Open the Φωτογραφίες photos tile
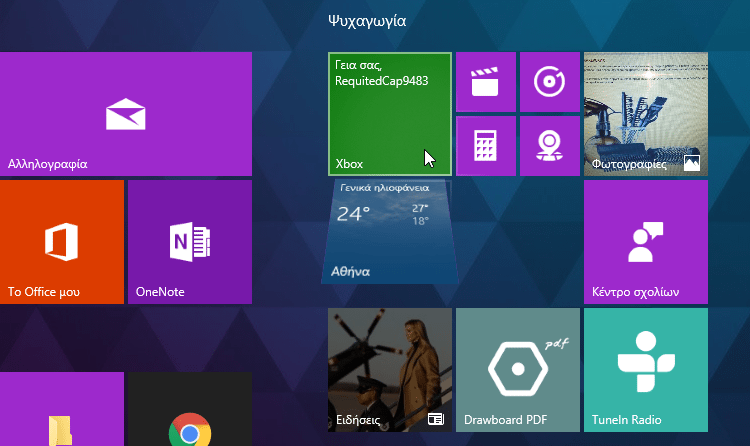 click(646, 114)
